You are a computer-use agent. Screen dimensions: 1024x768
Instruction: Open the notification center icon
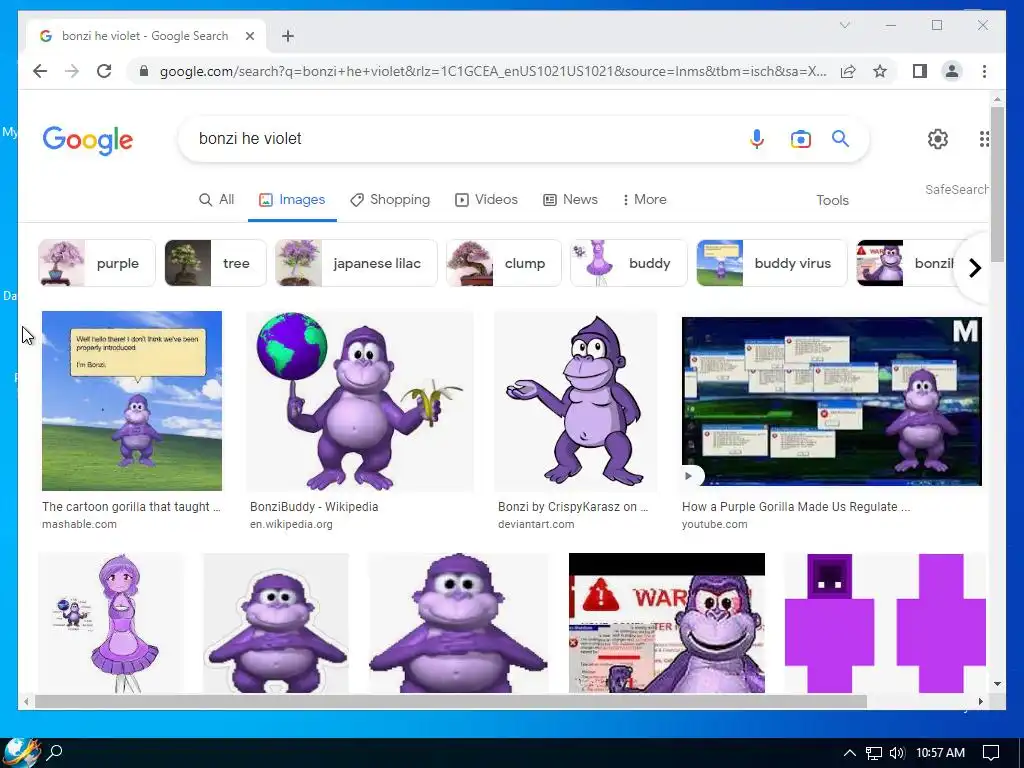coord(991,753)
